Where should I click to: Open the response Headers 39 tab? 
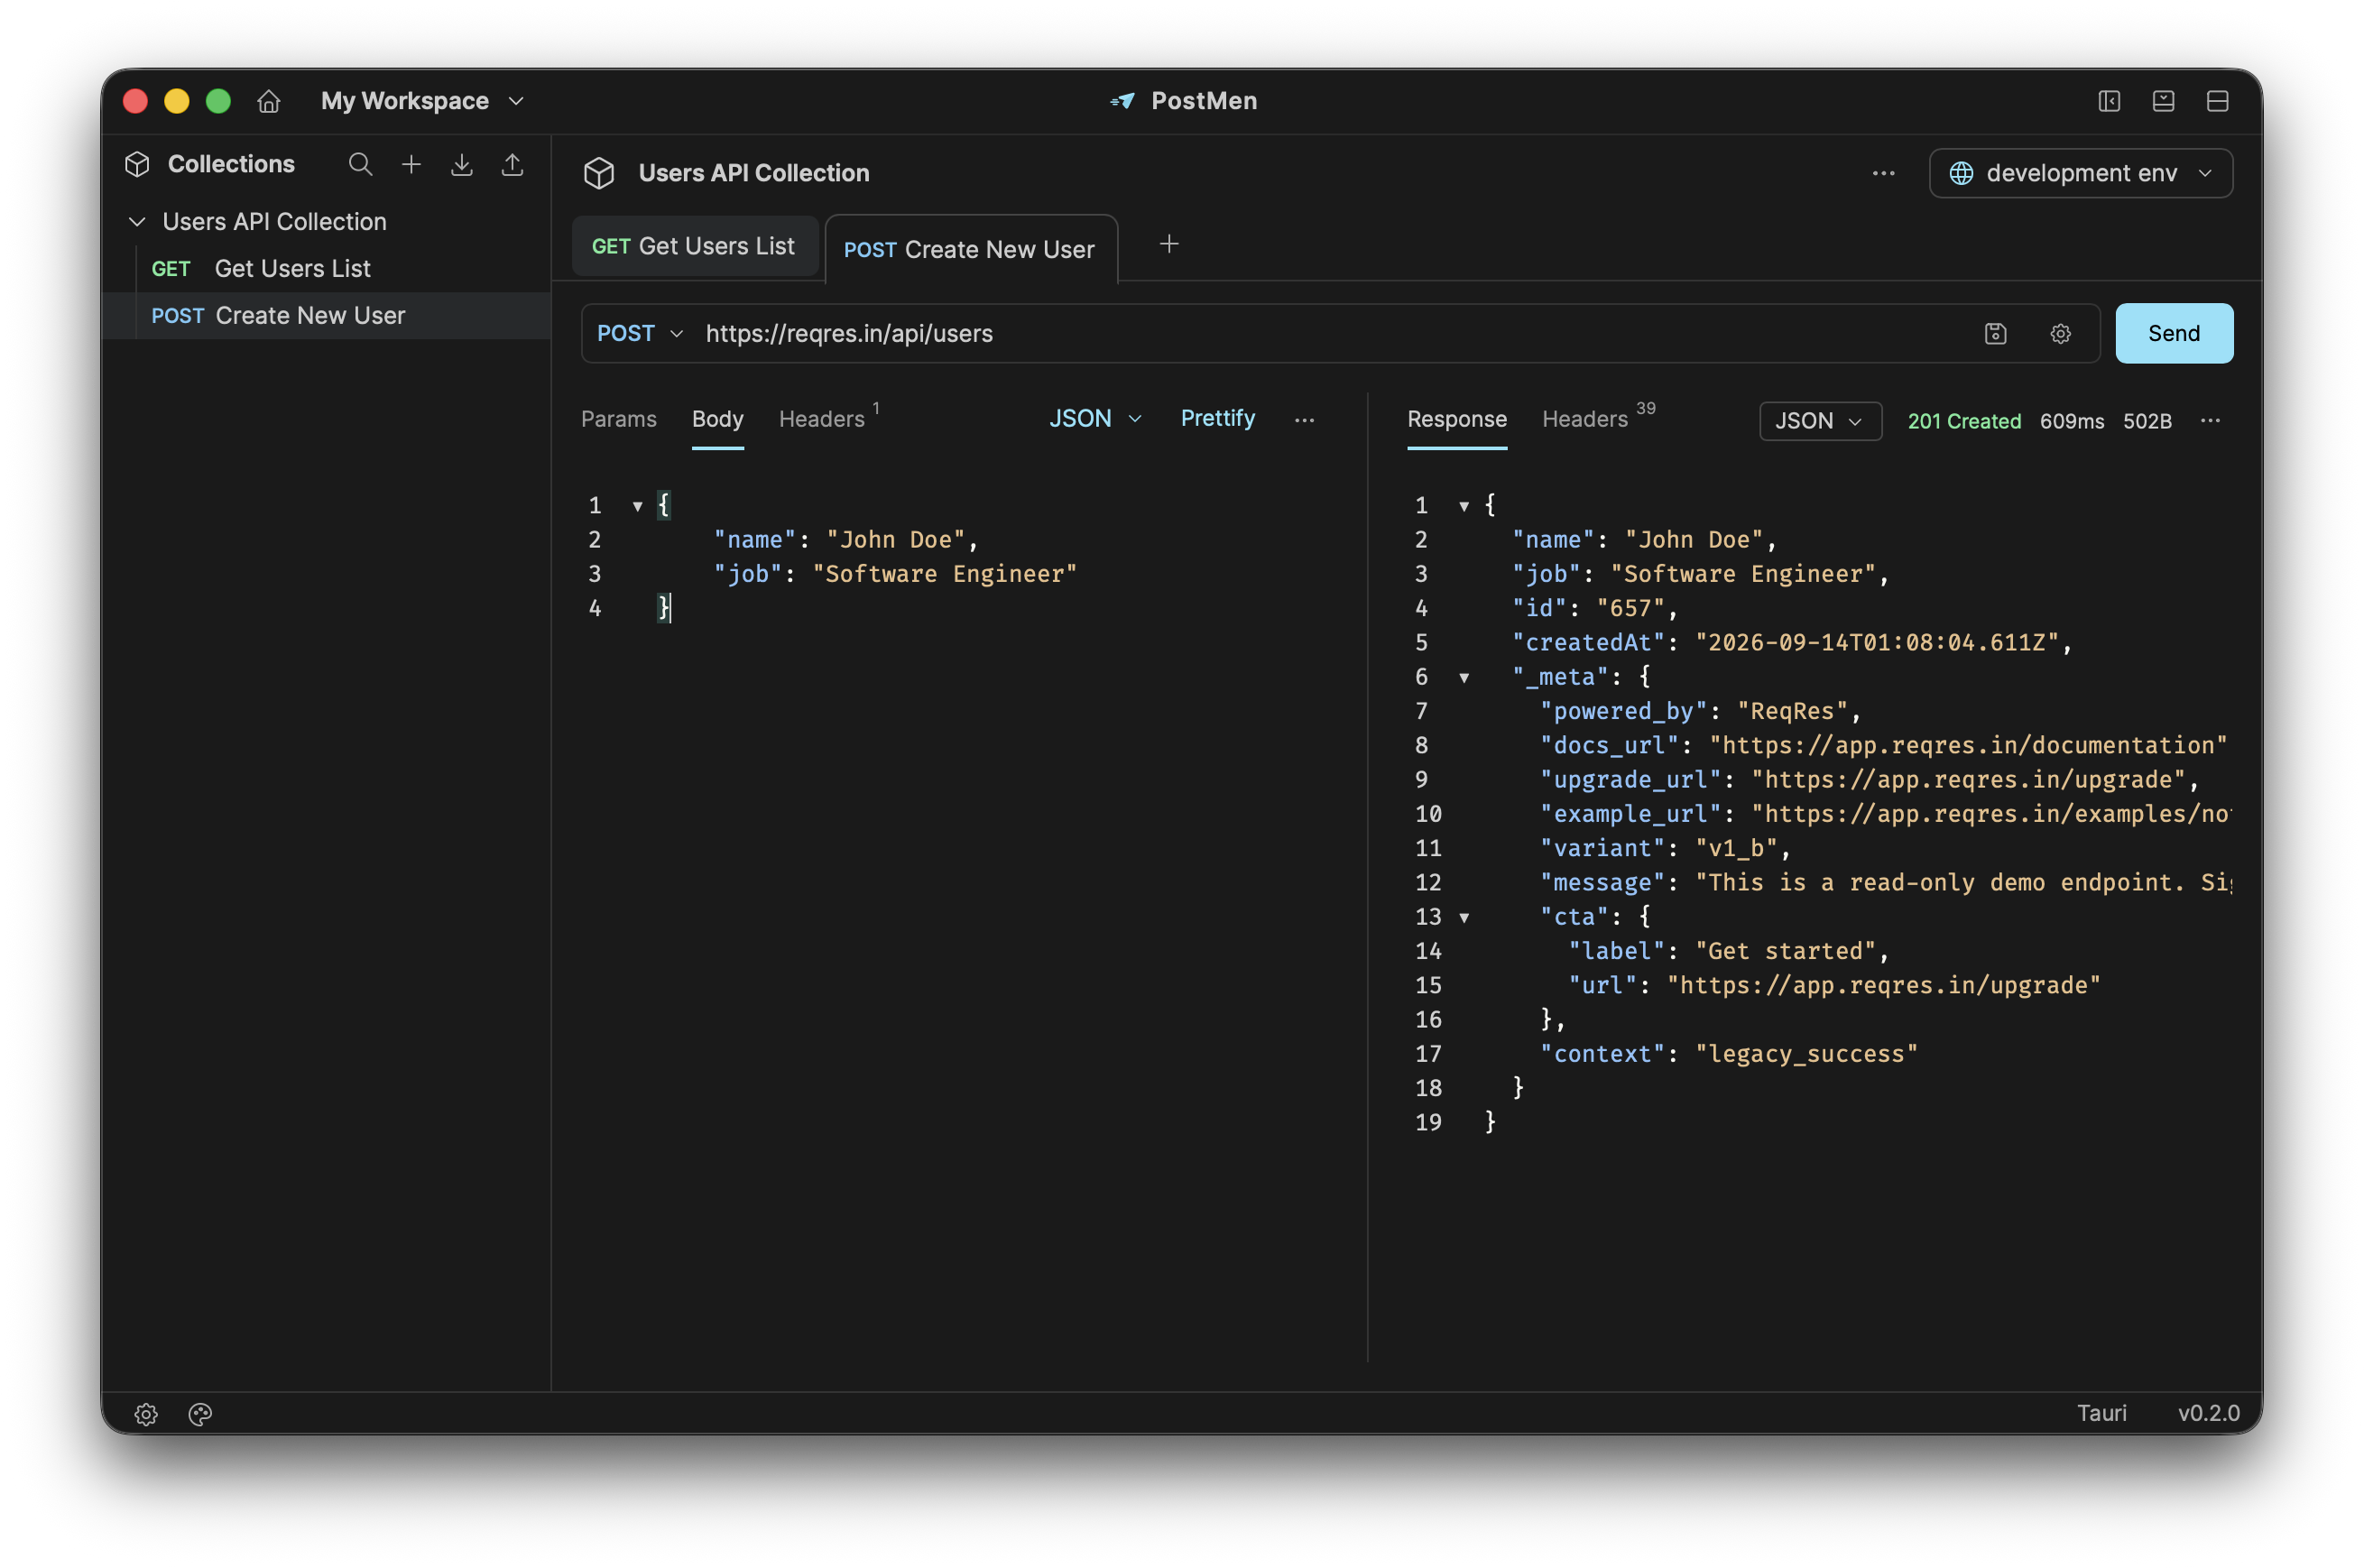pos(1598,417)
